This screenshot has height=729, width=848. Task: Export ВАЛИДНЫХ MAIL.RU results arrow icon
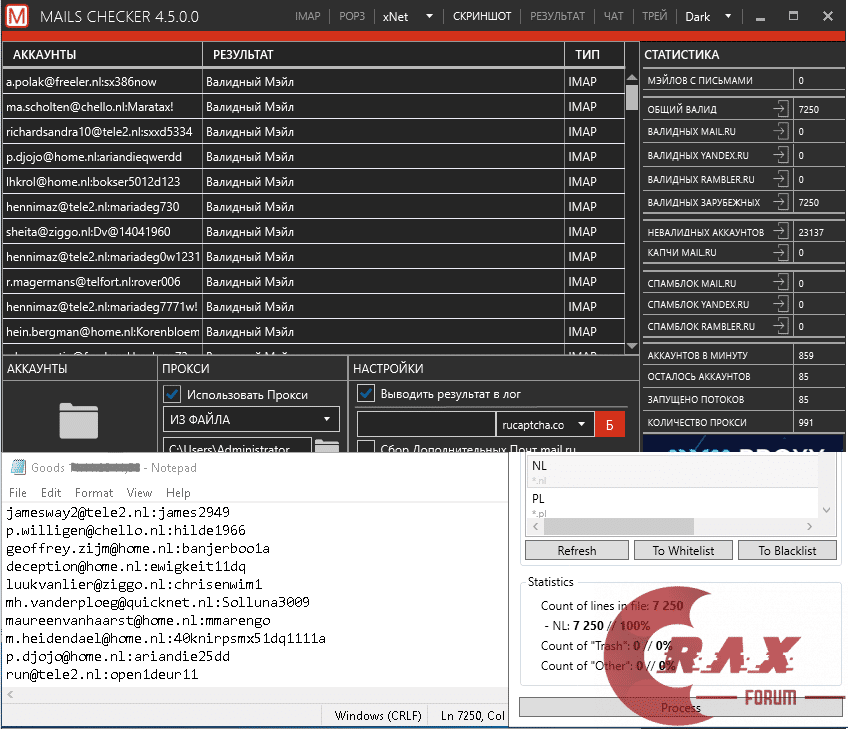click(x=780, y=131)
